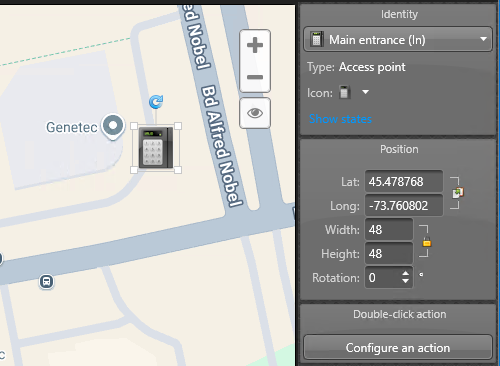Select the keypad access point on the map
The image size is (500, 366).
[x=156, y=147]
